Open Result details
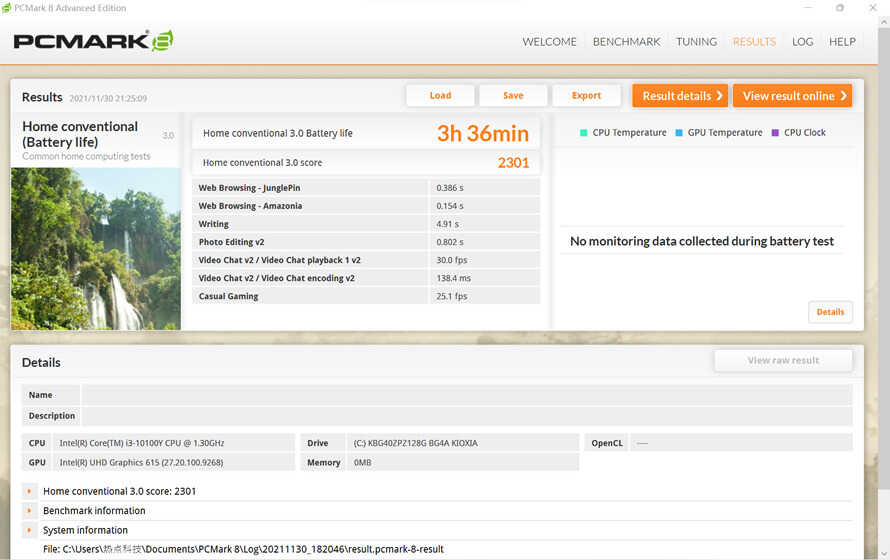This screenshot has width=890, height=560. 682,96
